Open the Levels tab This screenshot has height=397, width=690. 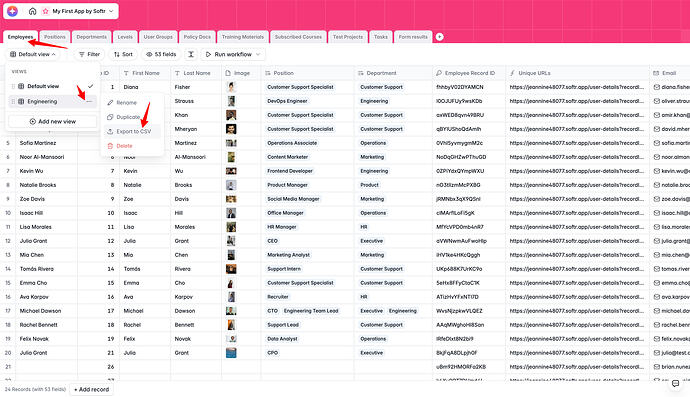[x=125, y=37]
